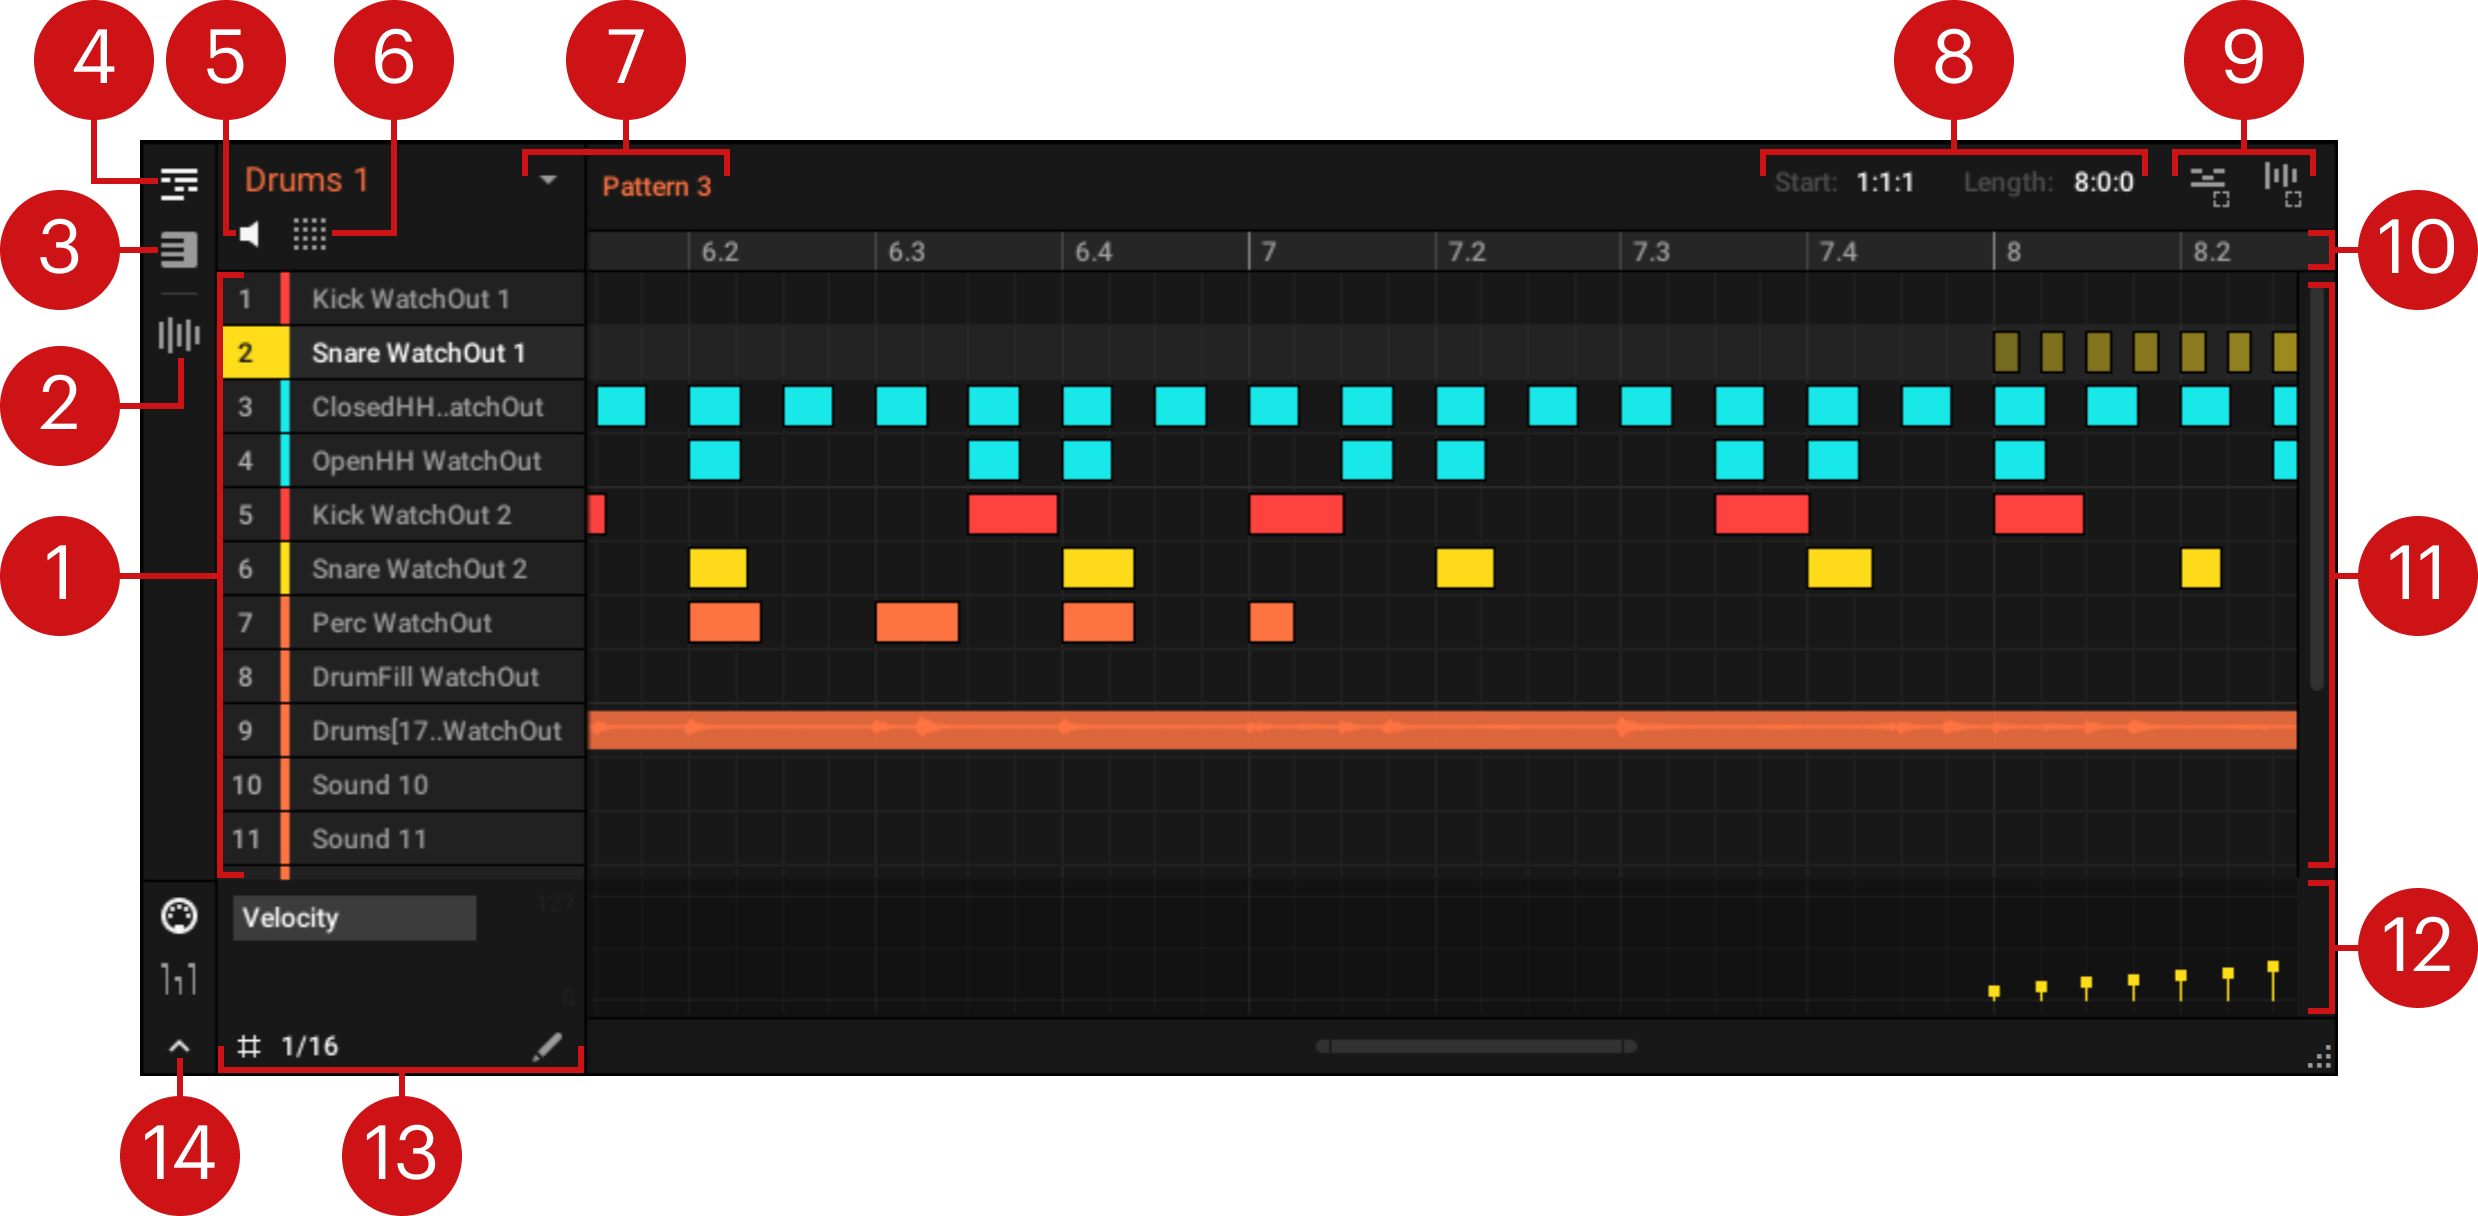Viewport: 2478px width, 1216px height.
Task: Click the zoom-to-fit horizontal icon
Action: tap(2209, 186)
